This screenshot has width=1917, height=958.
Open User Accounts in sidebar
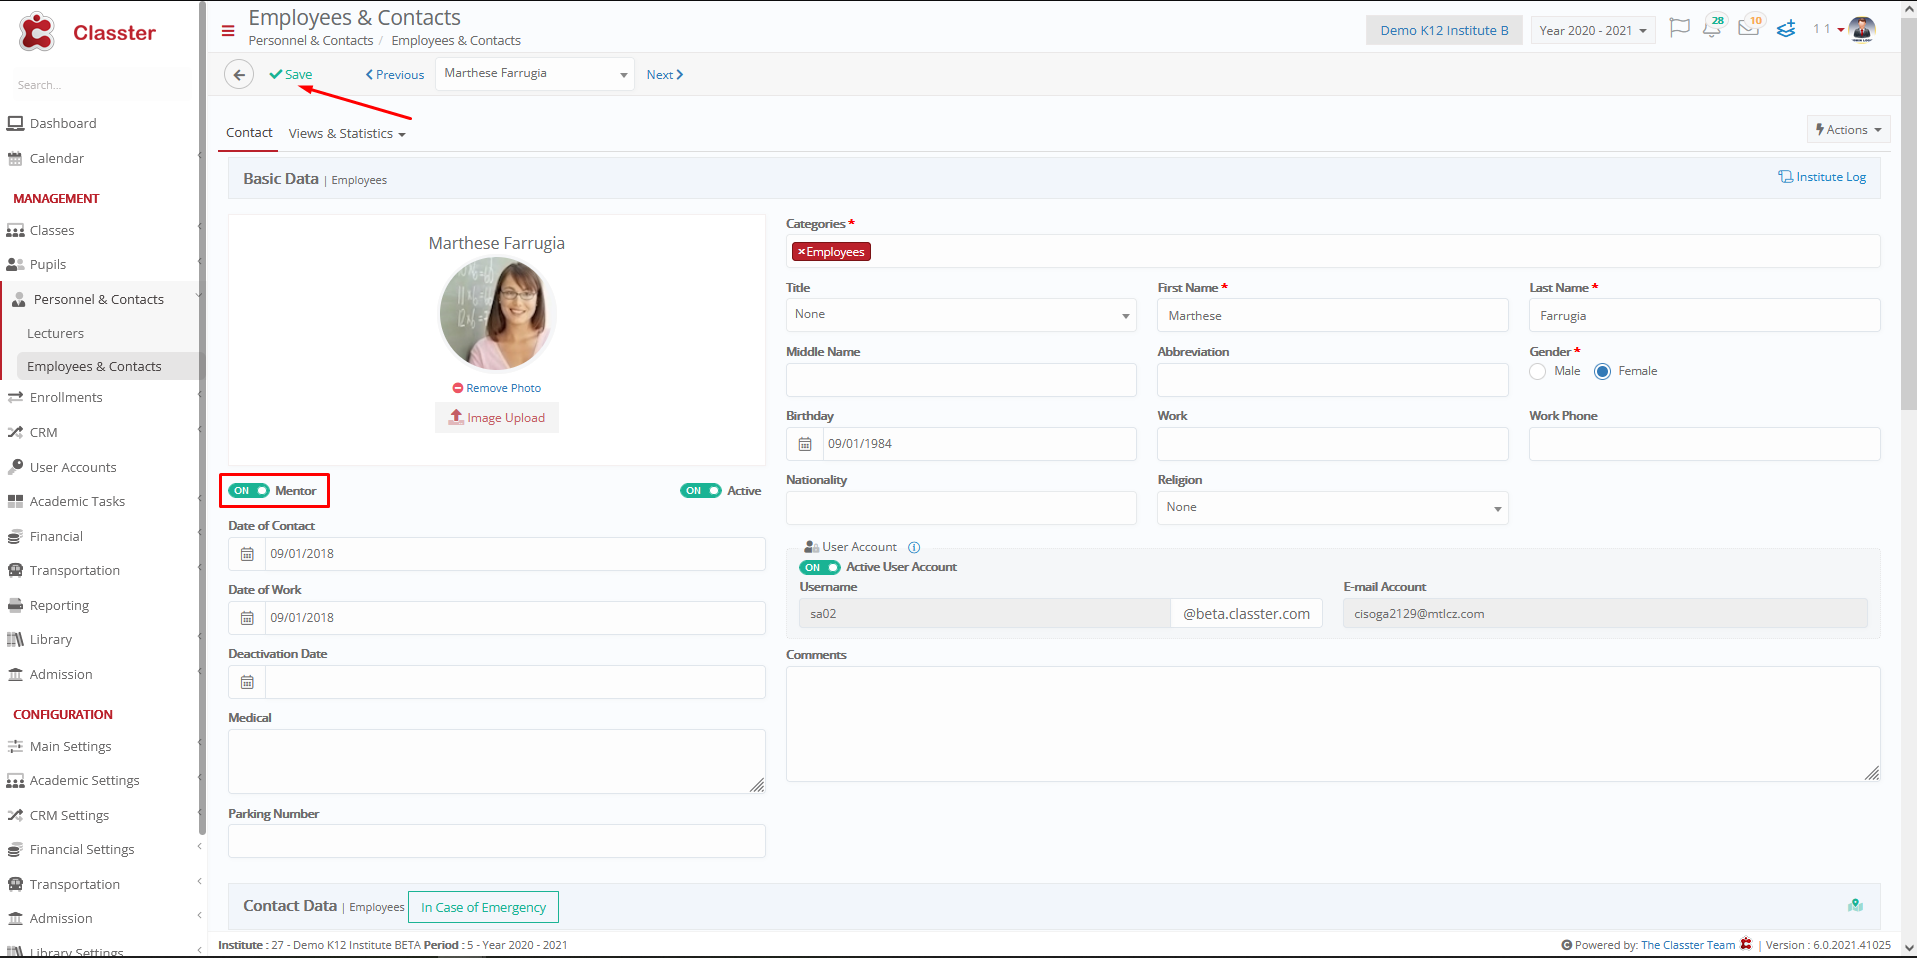coord(73,468)
